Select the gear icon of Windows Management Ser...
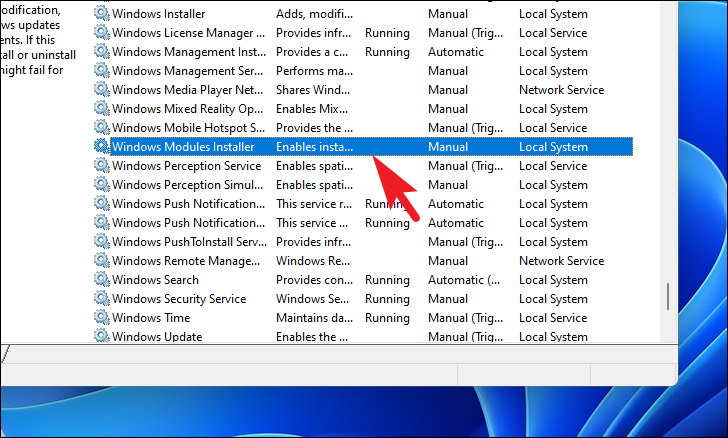 coord(102,70)
